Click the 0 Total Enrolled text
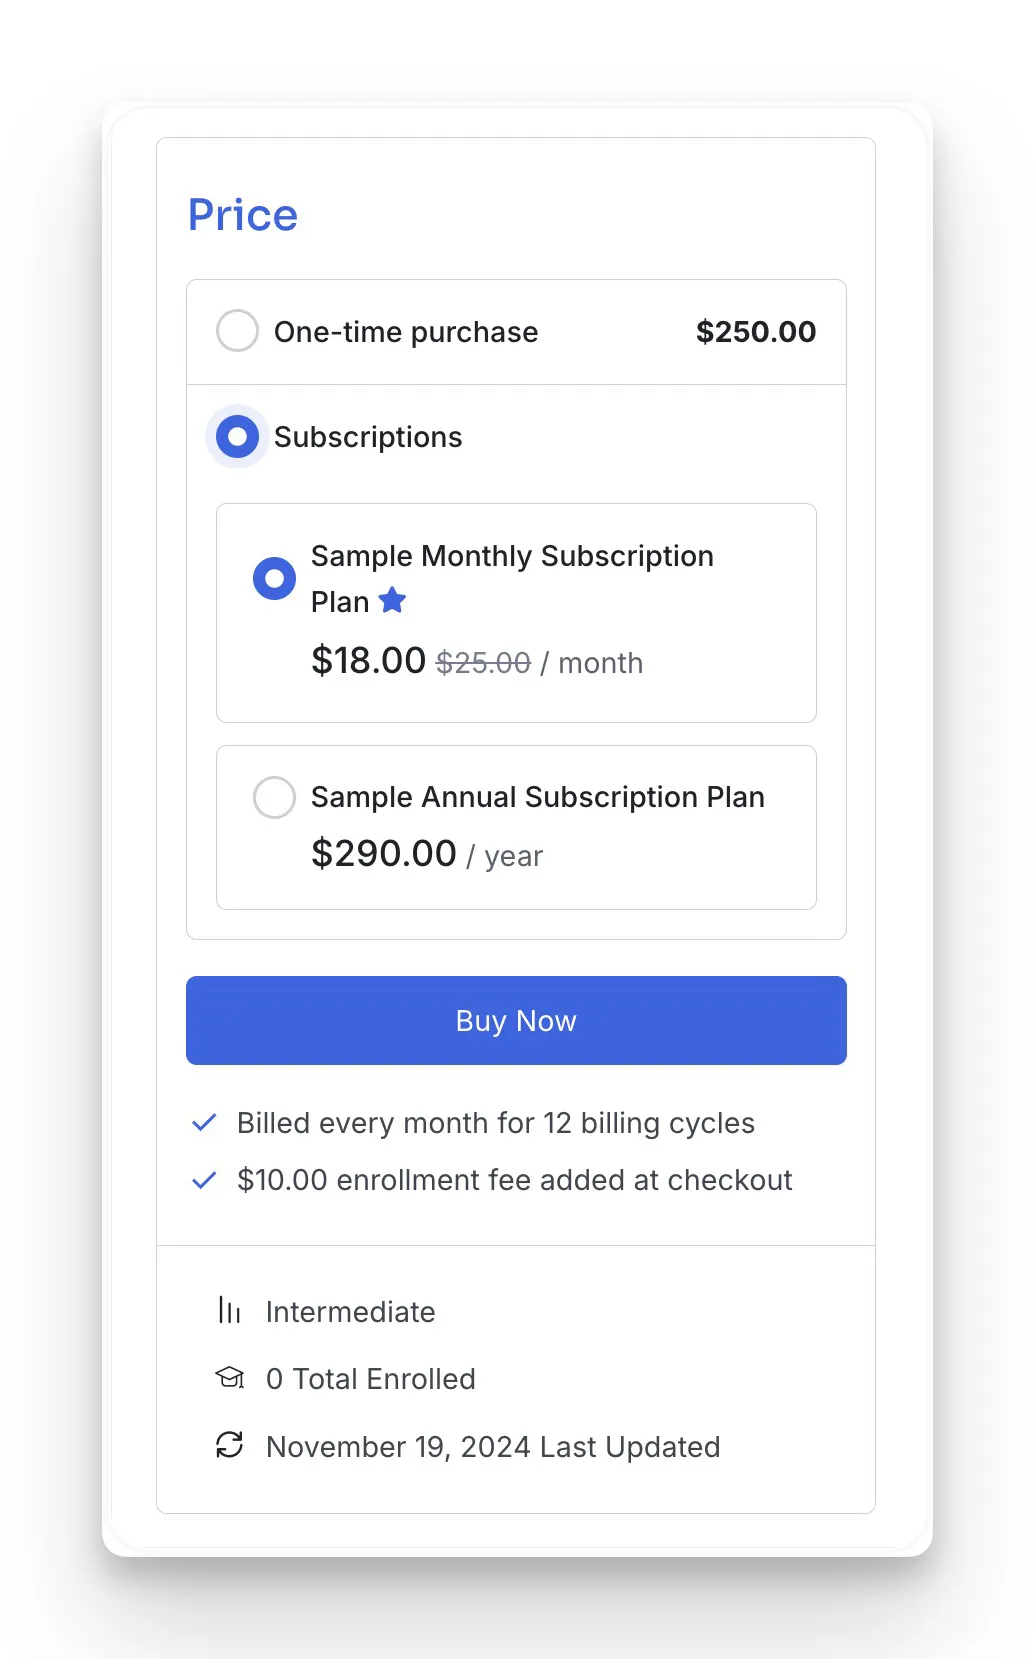 [x=370, y=1378]
